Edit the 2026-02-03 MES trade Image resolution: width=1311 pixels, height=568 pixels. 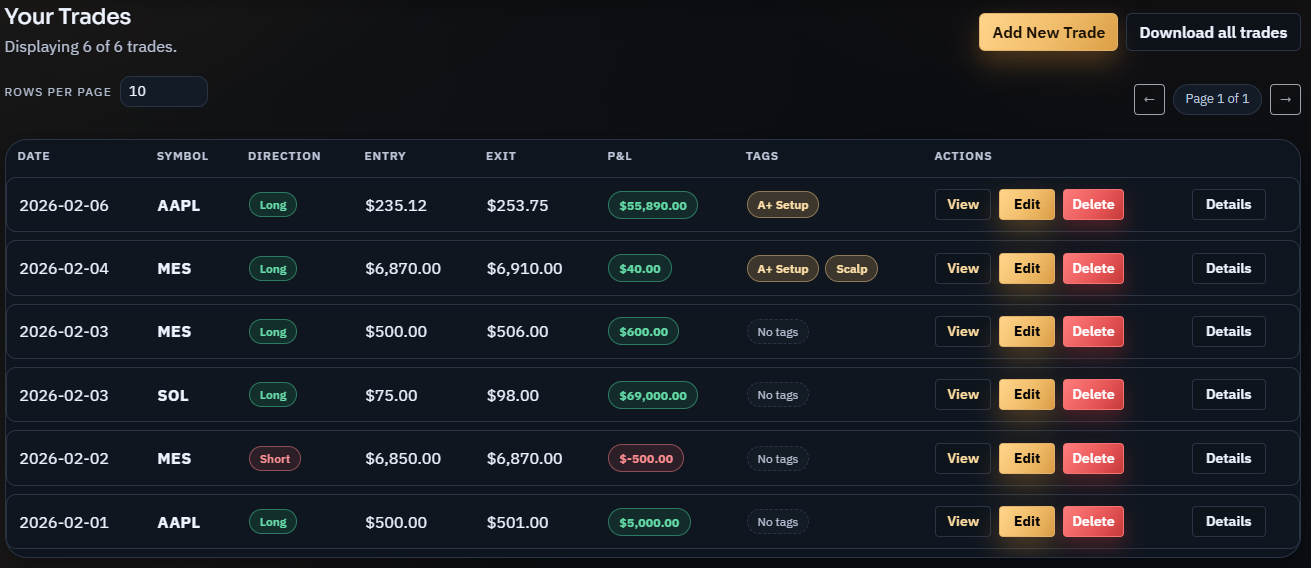[1027, 331]
